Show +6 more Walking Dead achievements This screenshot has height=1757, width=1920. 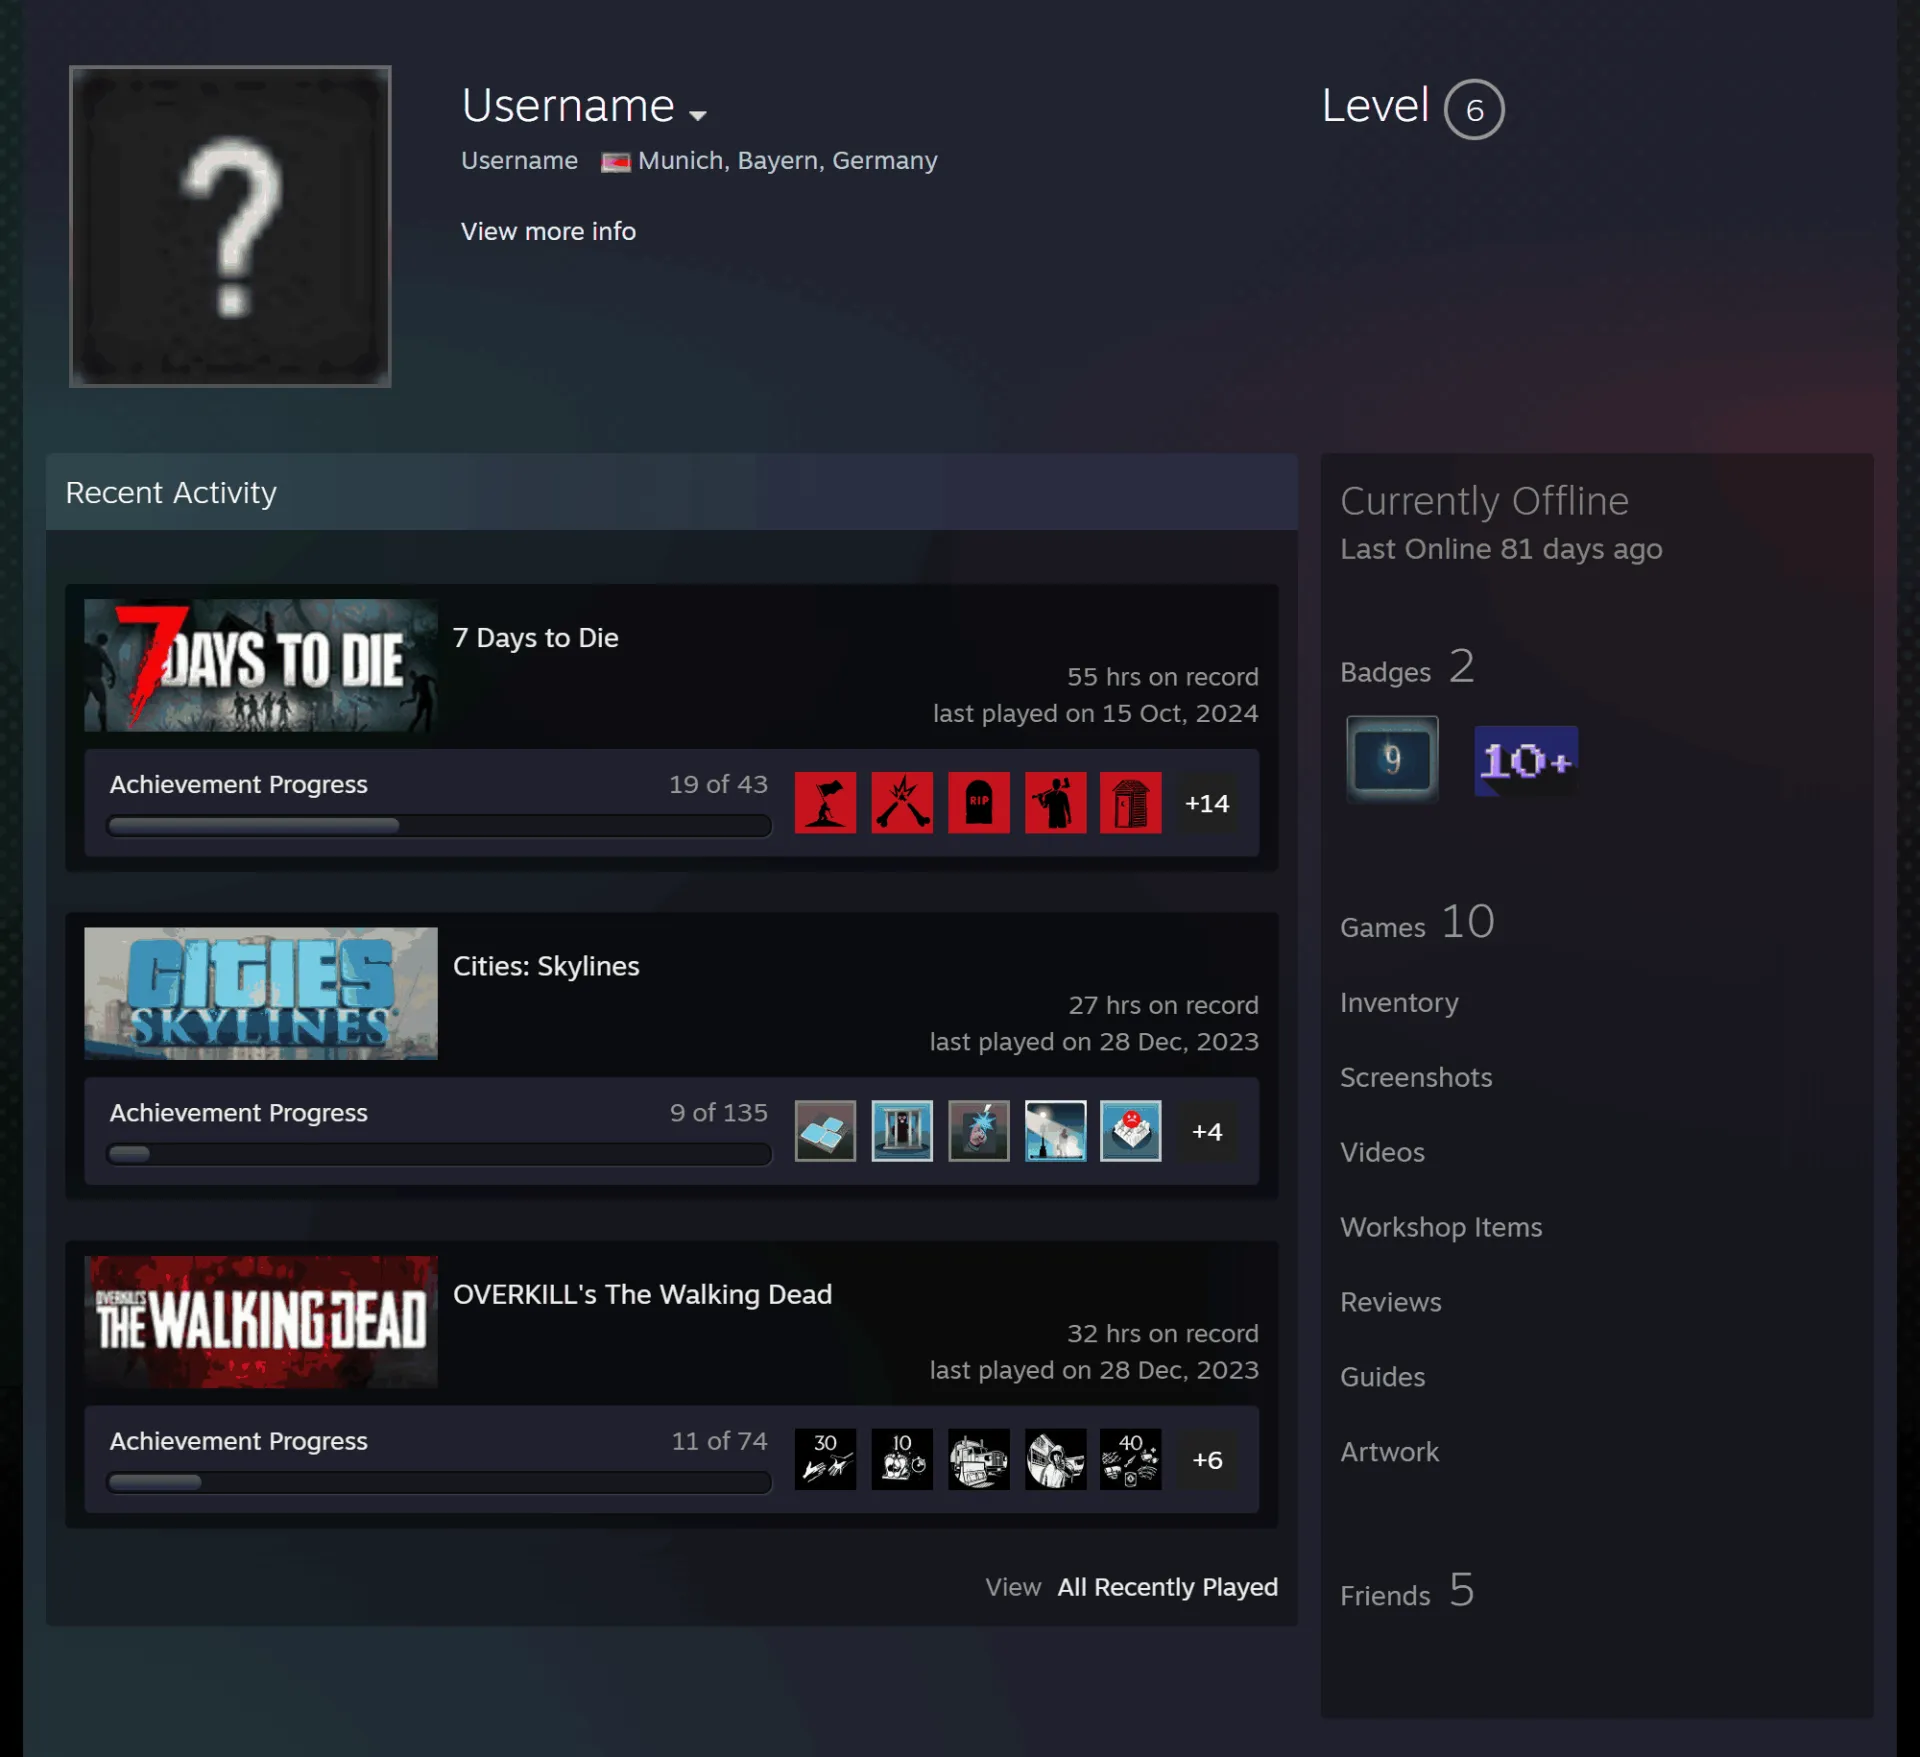click(x=1207, y=1460)
